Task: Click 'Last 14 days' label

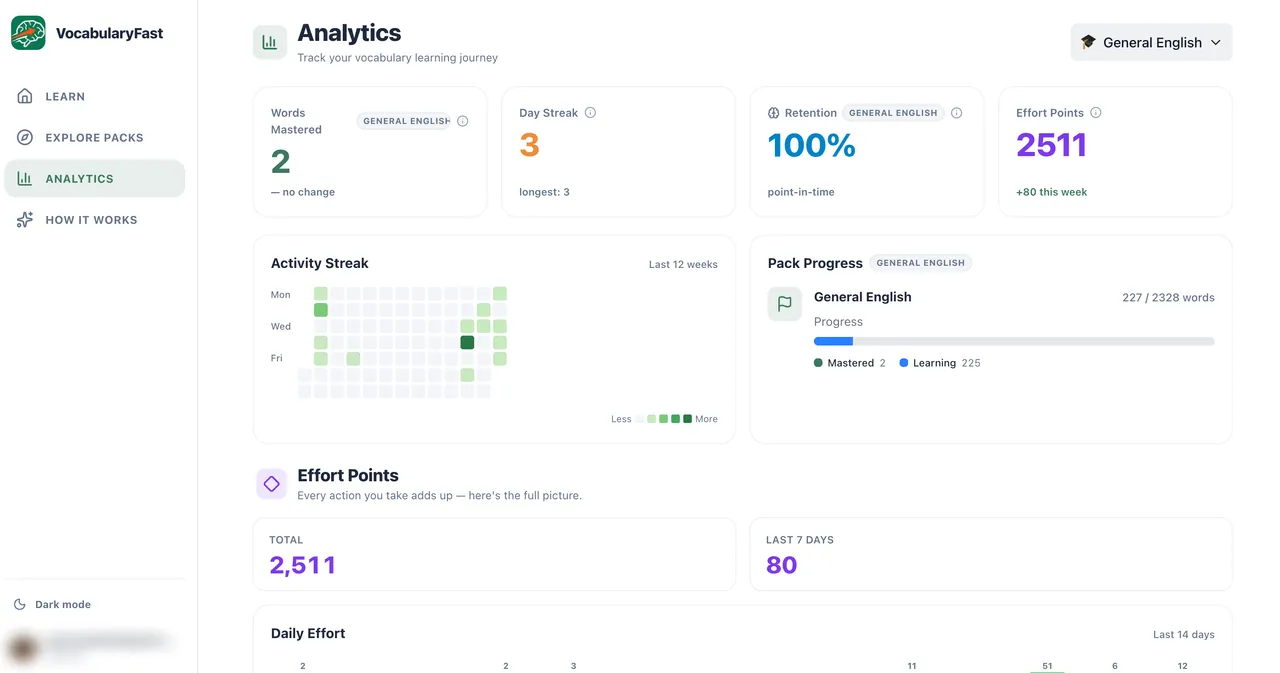Action: point(1184,635)
